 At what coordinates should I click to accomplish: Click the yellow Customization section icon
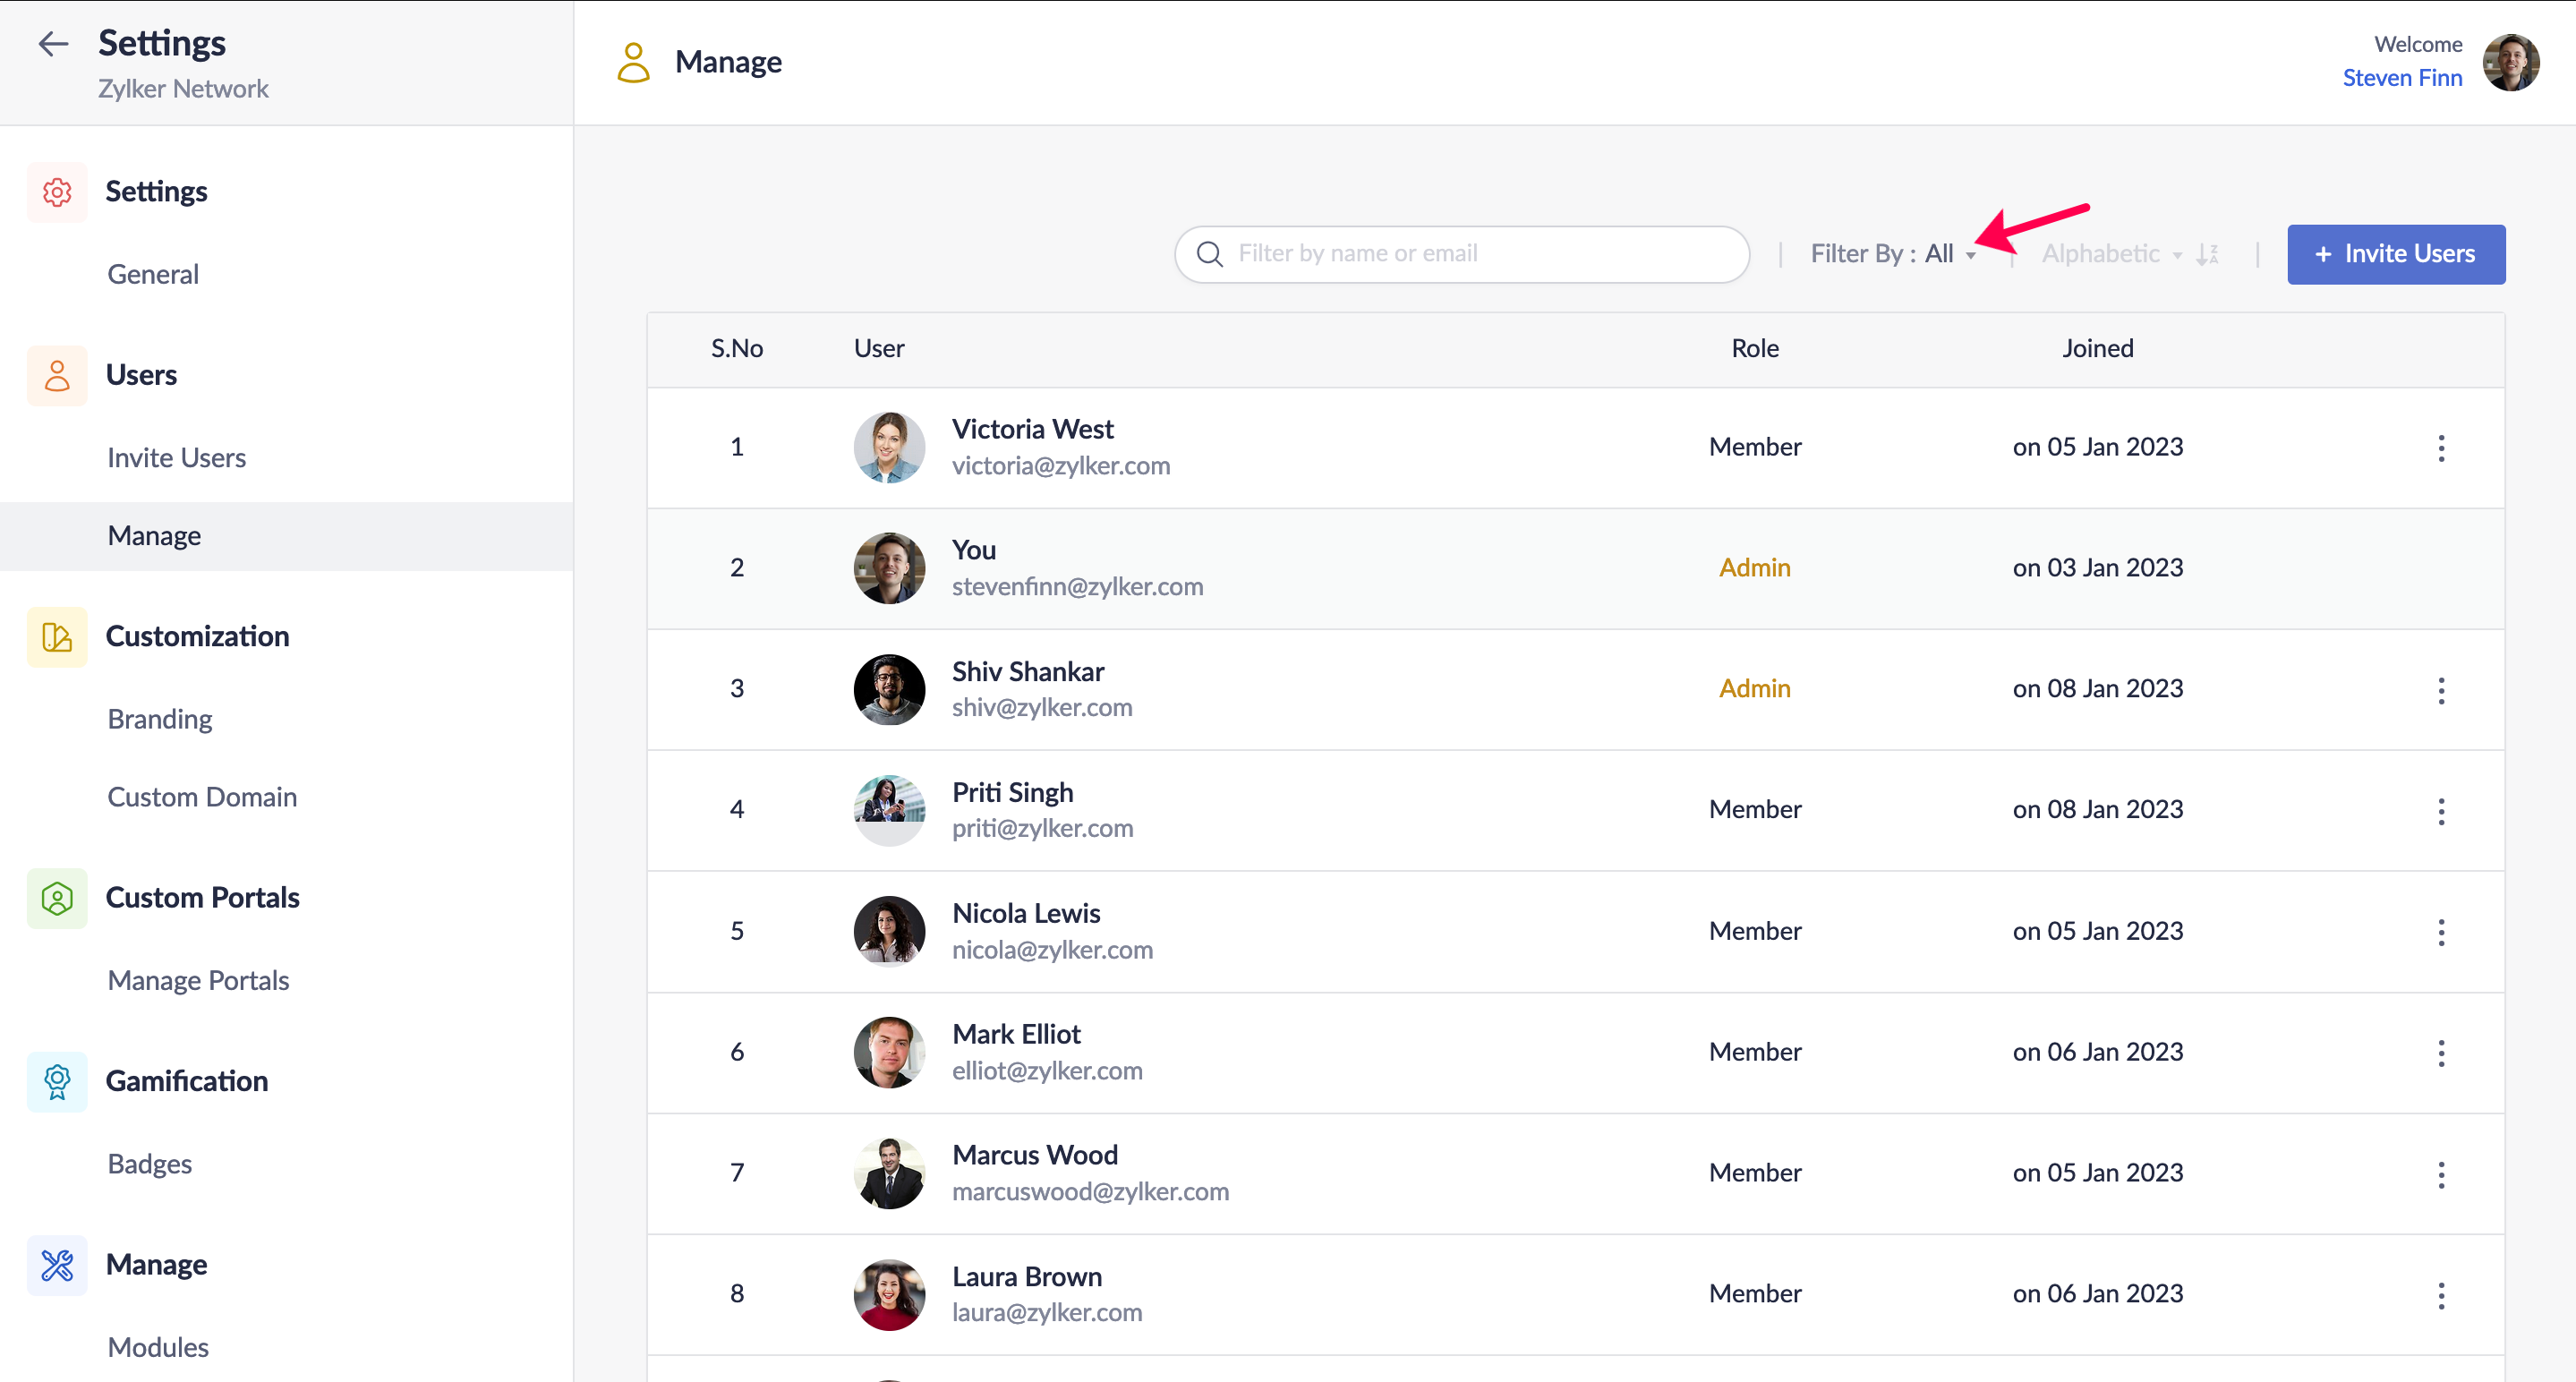click(57, 637)
